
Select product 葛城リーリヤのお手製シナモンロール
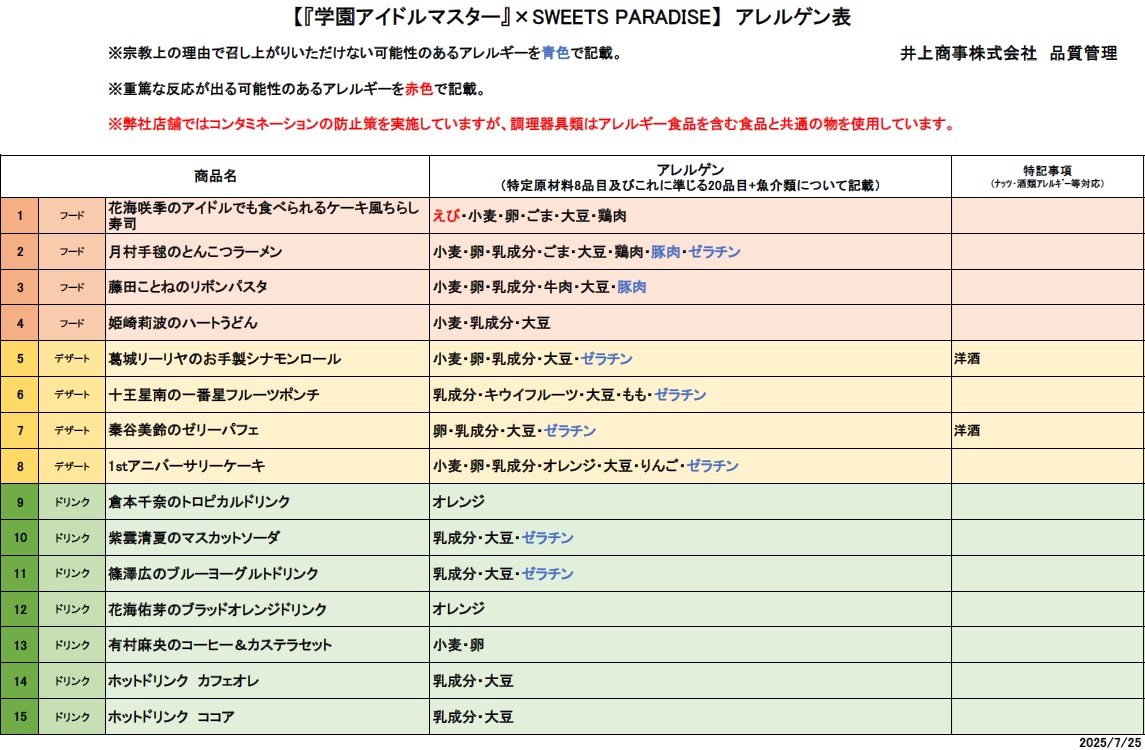coord(267,359)
